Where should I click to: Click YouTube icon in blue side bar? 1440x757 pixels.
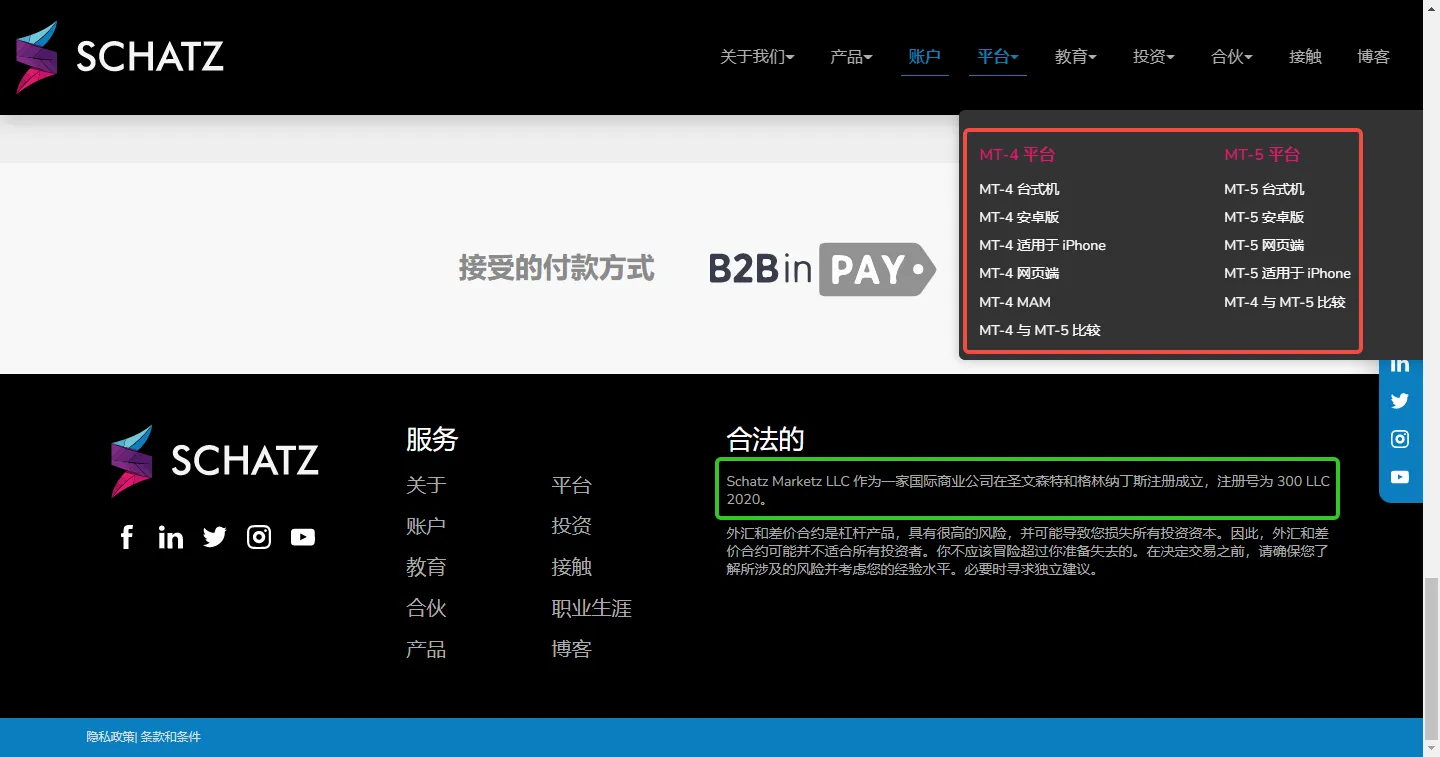1400,477
